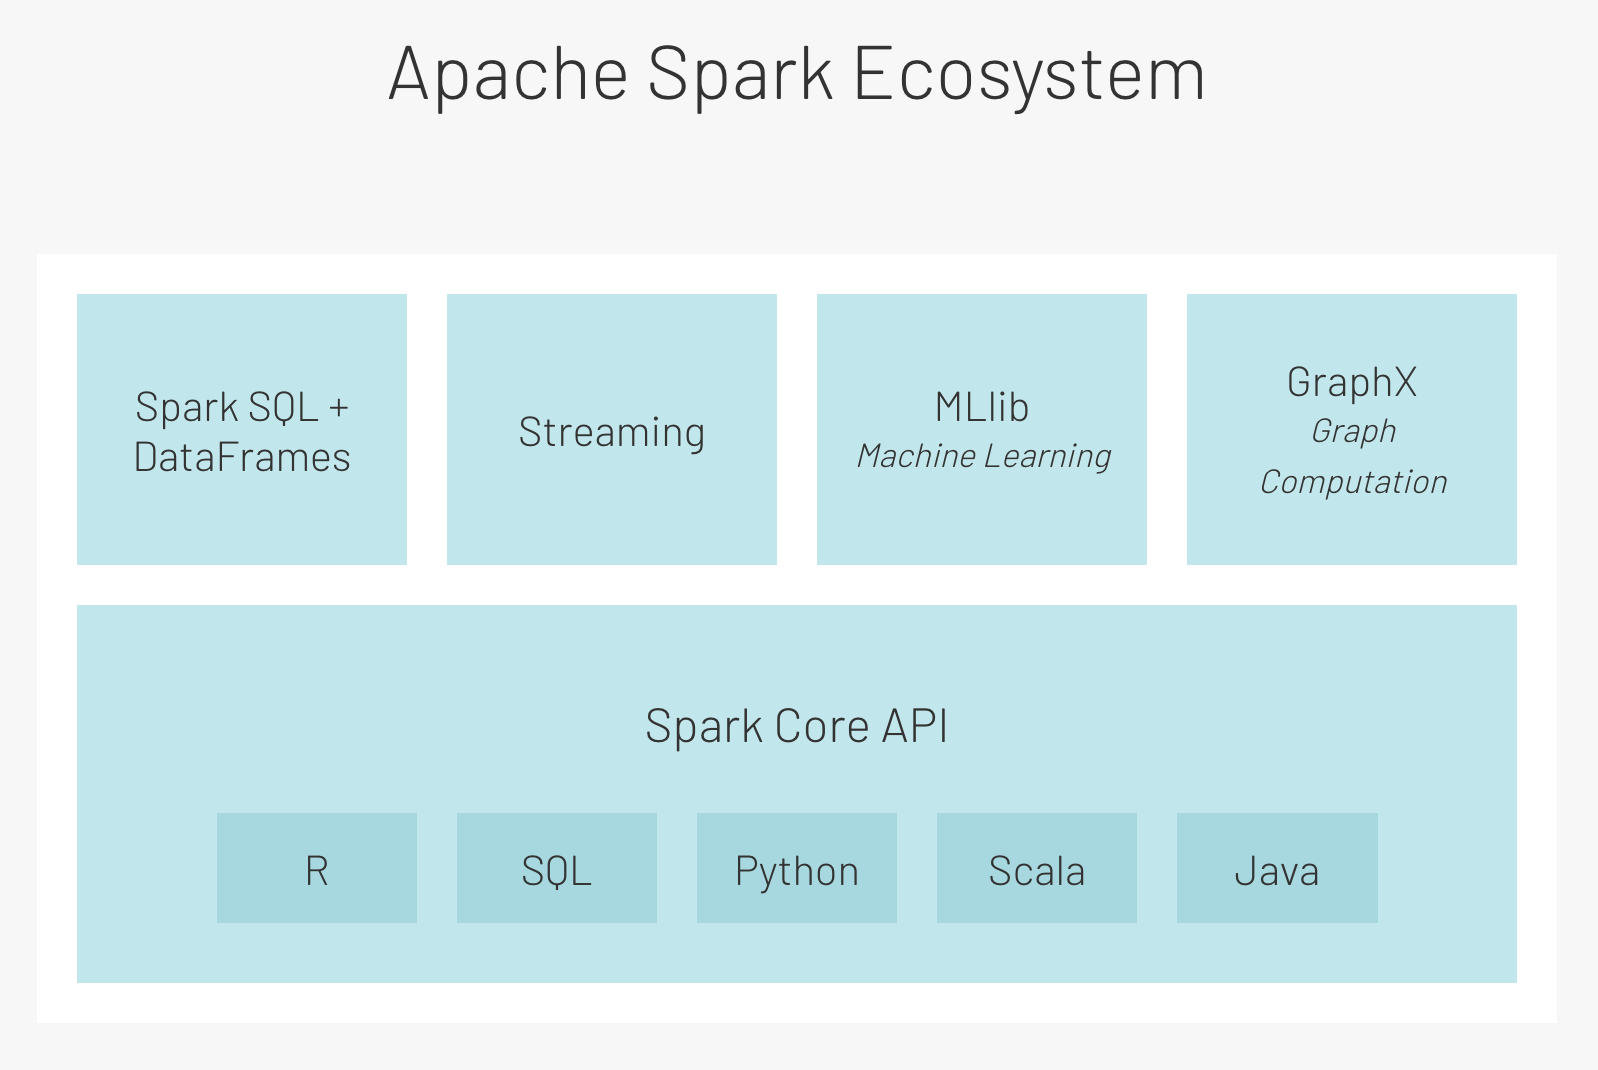Viewport: 1598px width, 1070px height.
Task: Select the R language box
Action: click(317, 868)
